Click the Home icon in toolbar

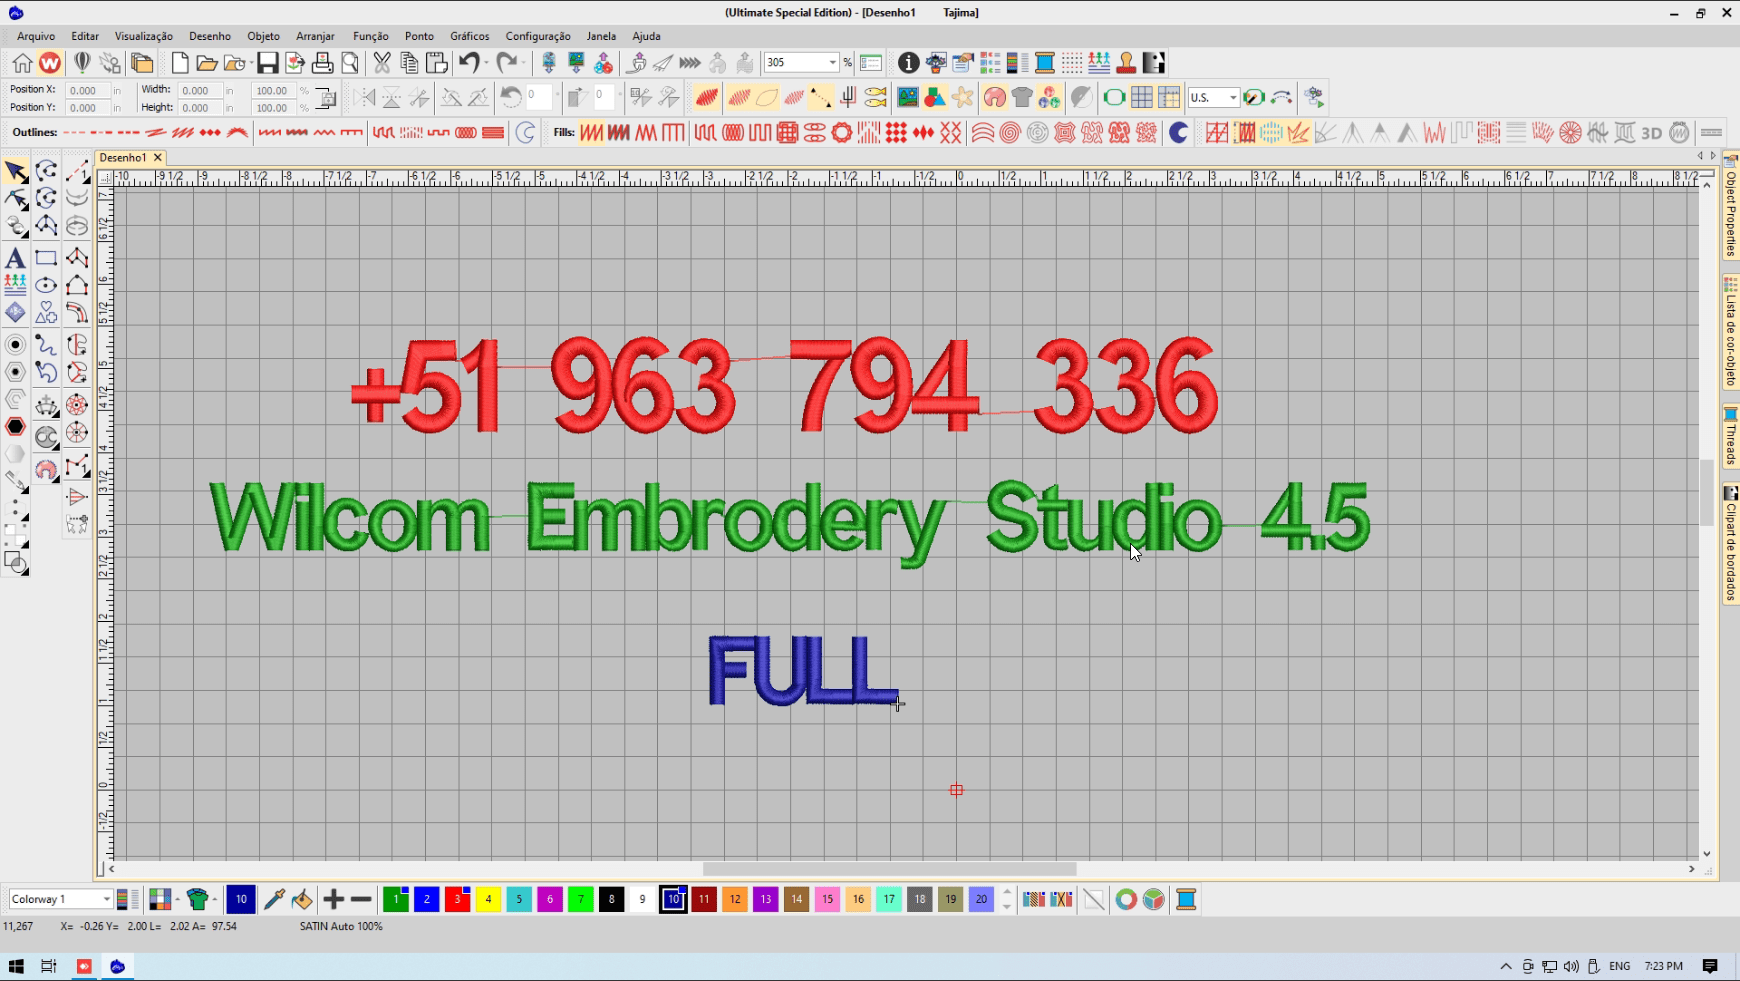coord(22,63)
